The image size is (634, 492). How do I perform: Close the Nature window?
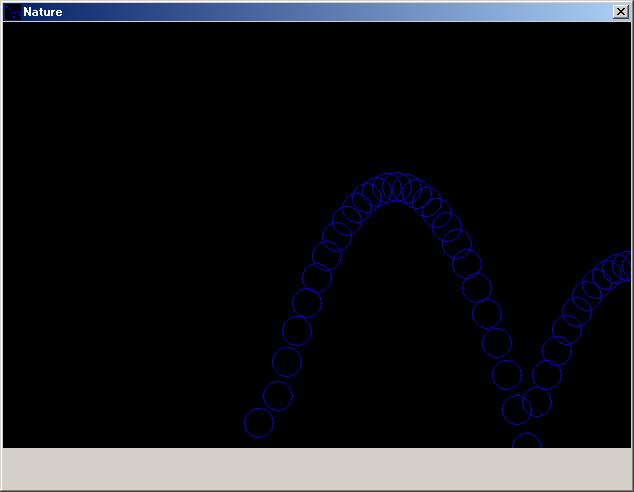click(620, 12)
